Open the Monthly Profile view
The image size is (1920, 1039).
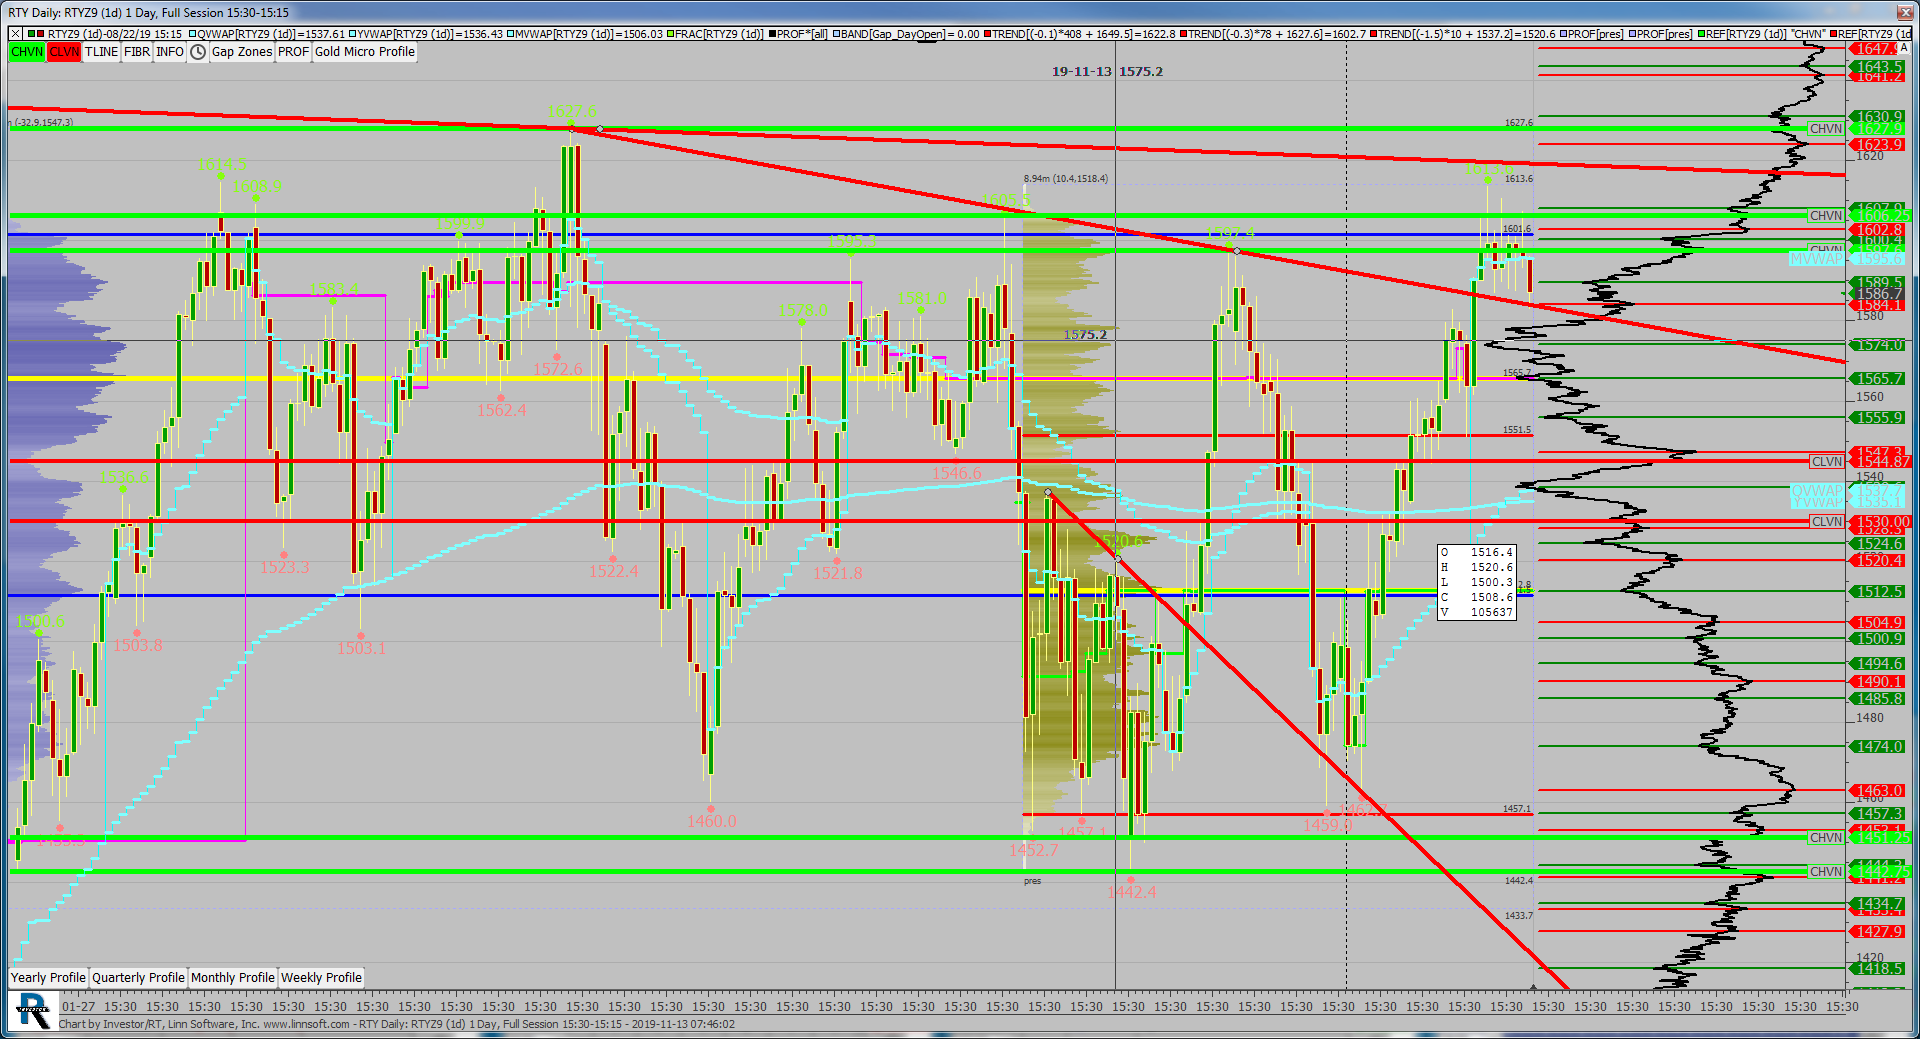[232, 978]
